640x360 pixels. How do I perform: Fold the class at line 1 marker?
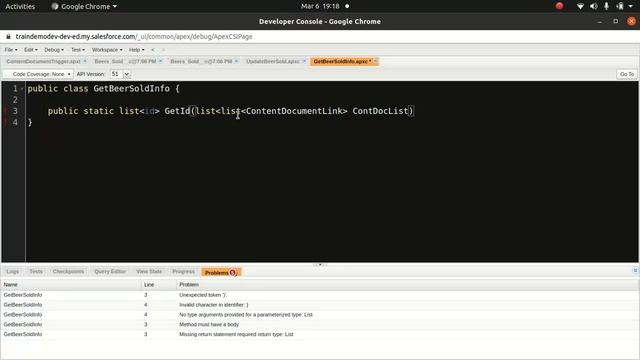(x=22, y=89)
